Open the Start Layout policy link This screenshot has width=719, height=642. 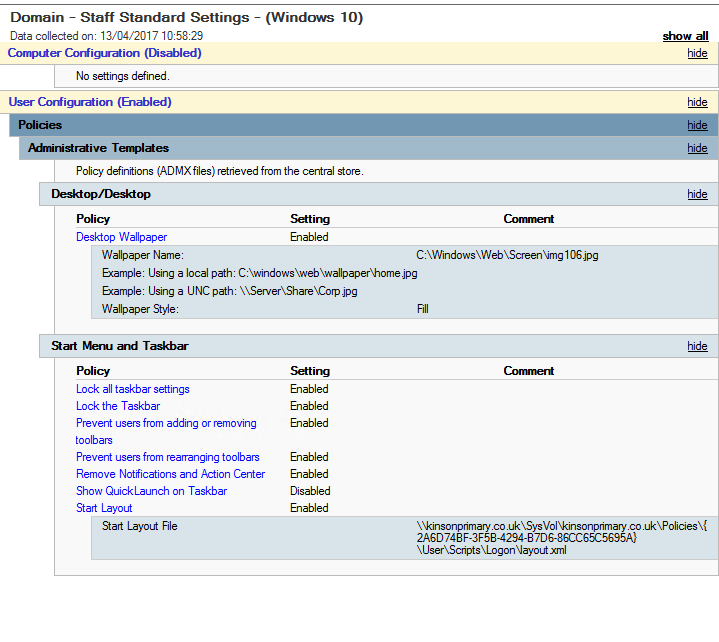pos(104,508)
